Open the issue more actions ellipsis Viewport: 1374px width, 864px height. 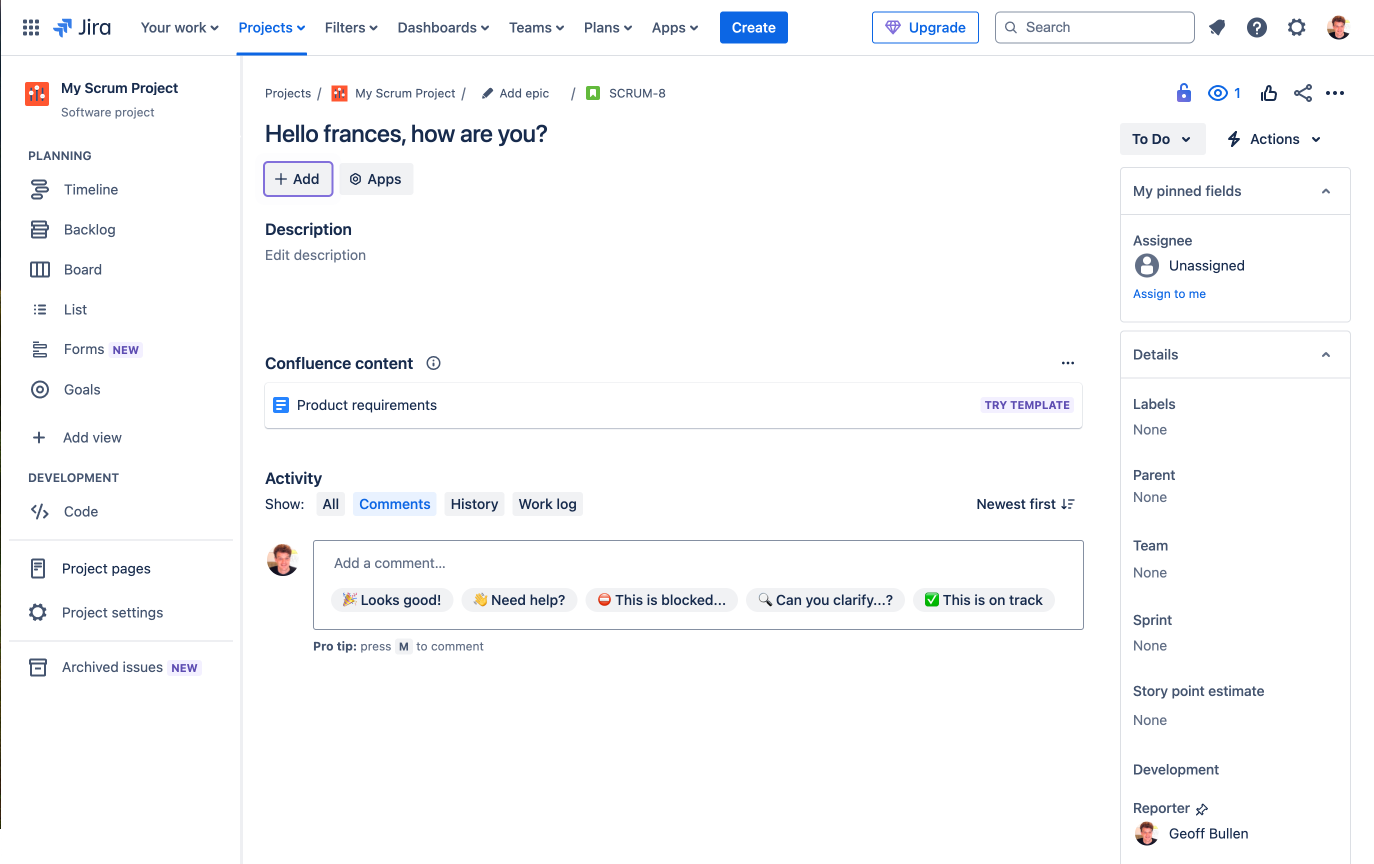(1335, 93)
